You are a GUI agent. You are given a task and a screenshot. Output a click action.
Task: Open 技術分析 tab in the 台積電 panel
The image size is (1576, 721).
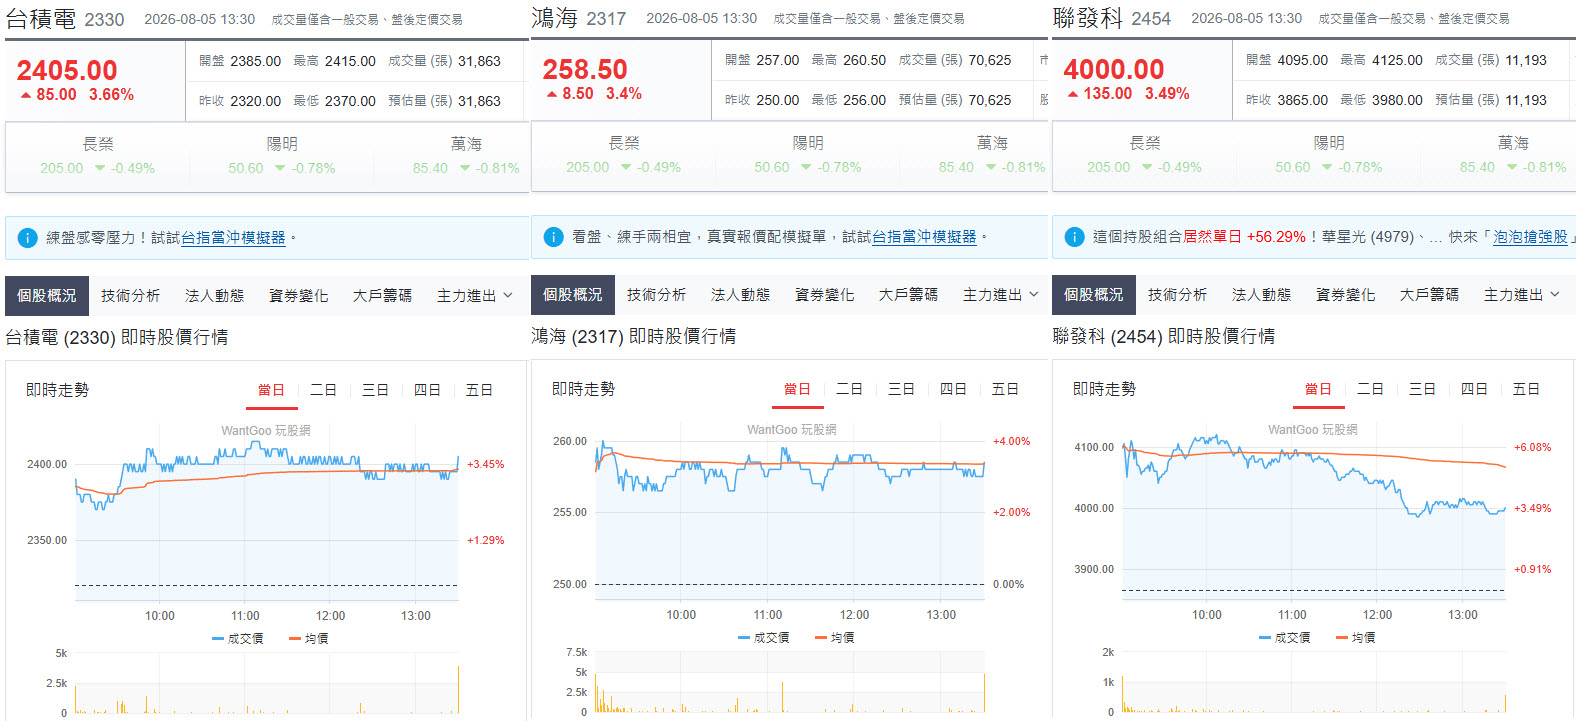click(131, 296)
